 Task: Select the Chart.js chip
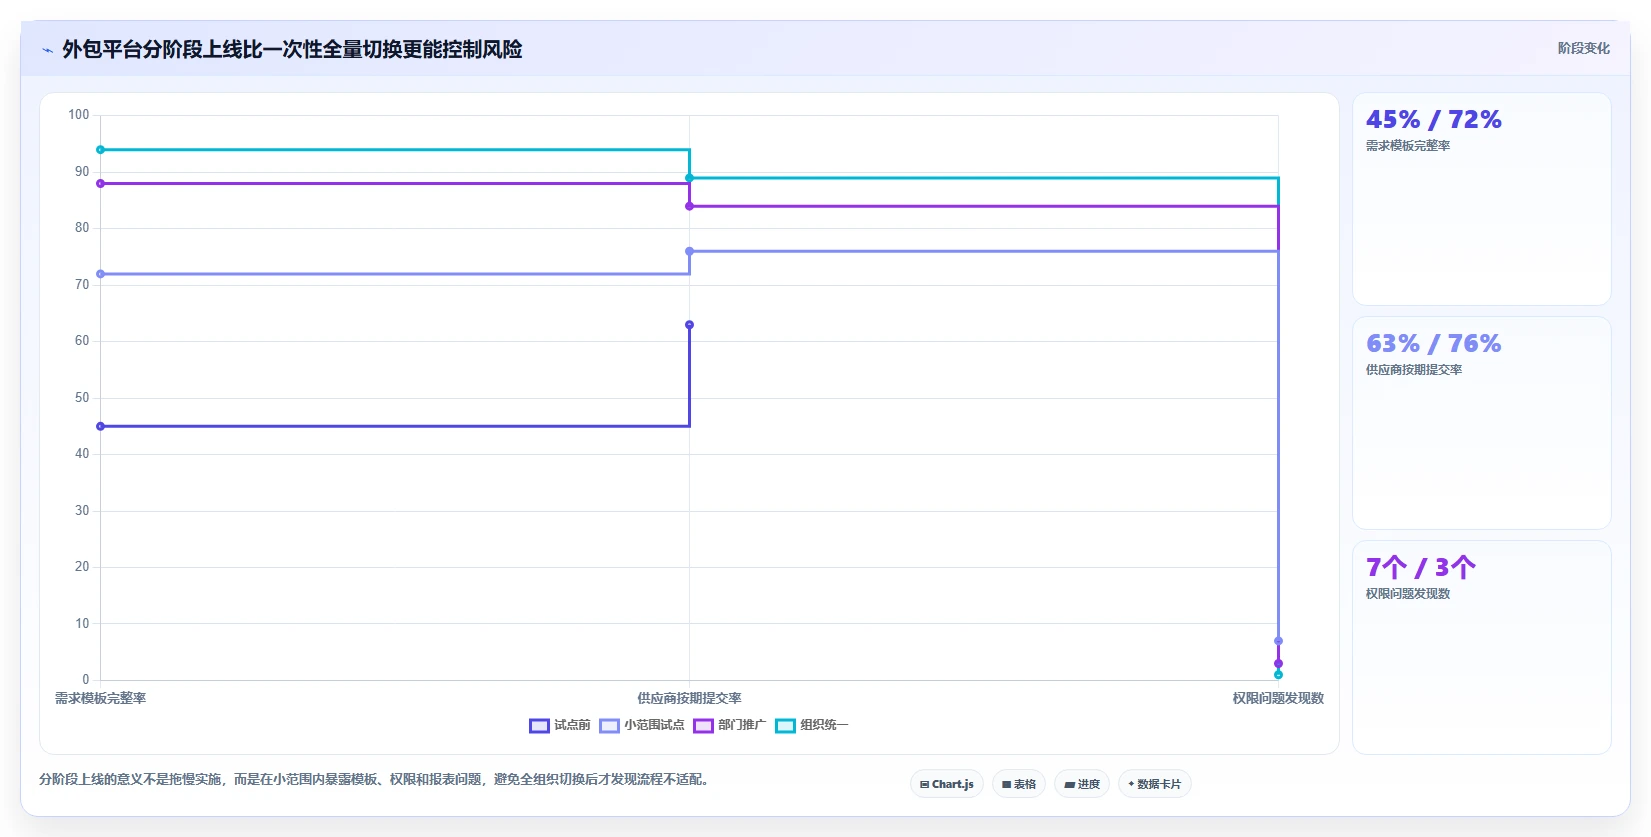click(x=947, y=784)
